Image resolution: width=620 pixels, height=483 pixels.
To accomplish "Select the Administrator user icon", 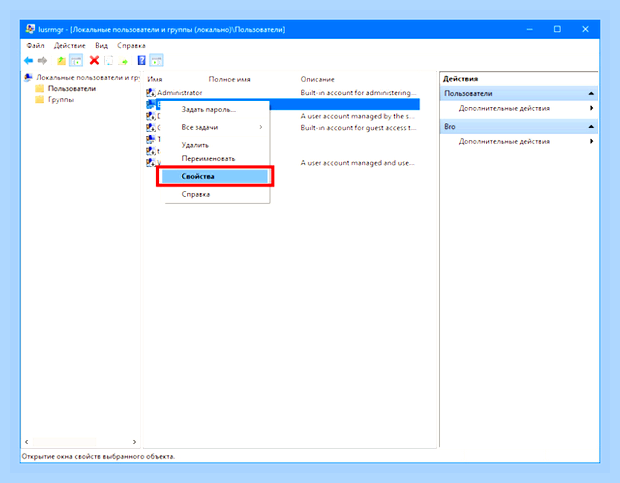I will coord(150,92).
